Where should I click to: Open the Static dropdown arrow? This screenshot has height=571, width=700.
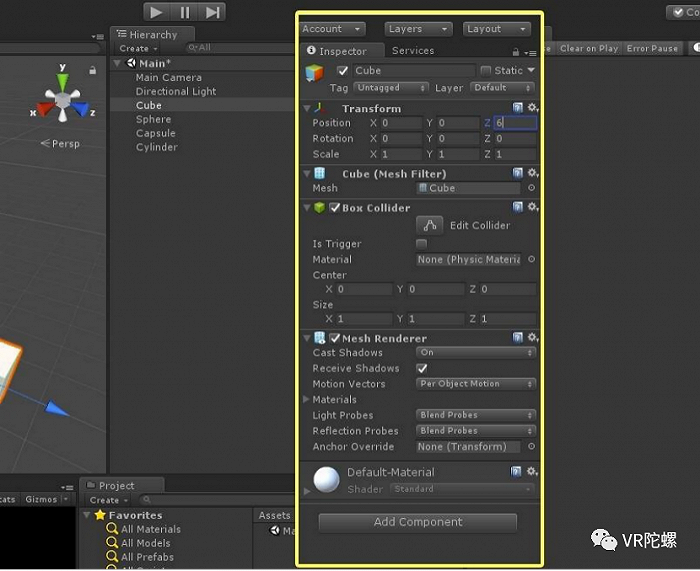pyautogui.click(x=531, y=70)
